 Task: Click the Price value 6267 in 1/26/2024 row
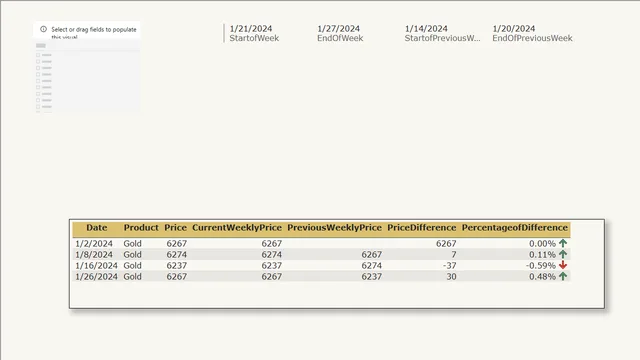[x=177, y=277]
